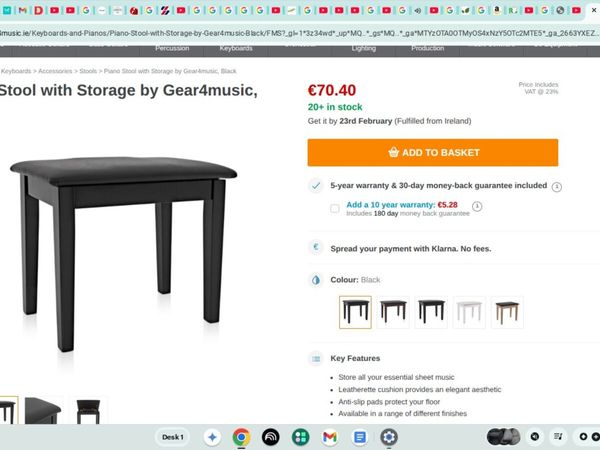Open the Settings gear app in shelf
Screen dimensions: 600x450
[389, 437]
